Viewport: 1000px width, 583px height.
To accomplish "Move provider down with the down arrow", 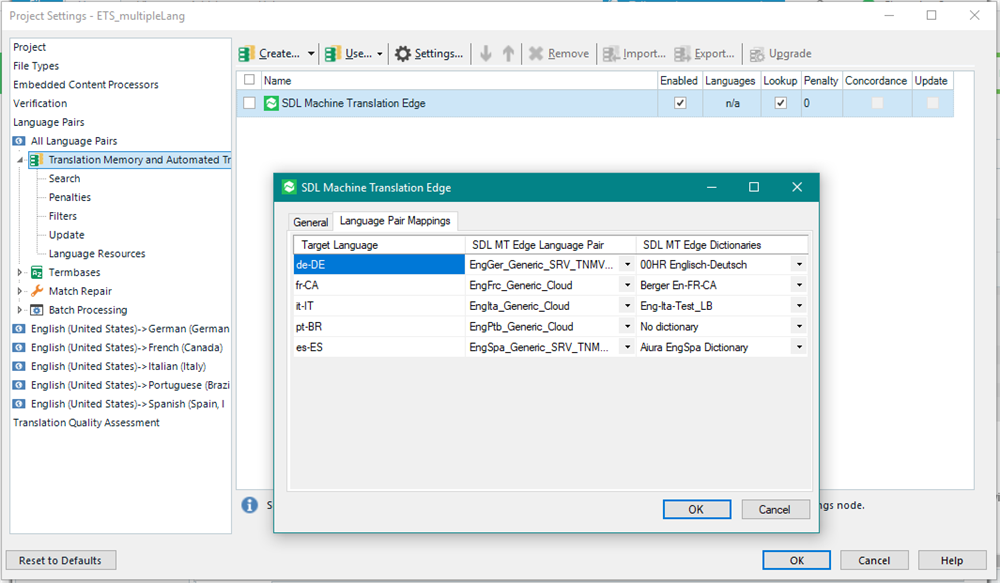I will tap(486, 54).
